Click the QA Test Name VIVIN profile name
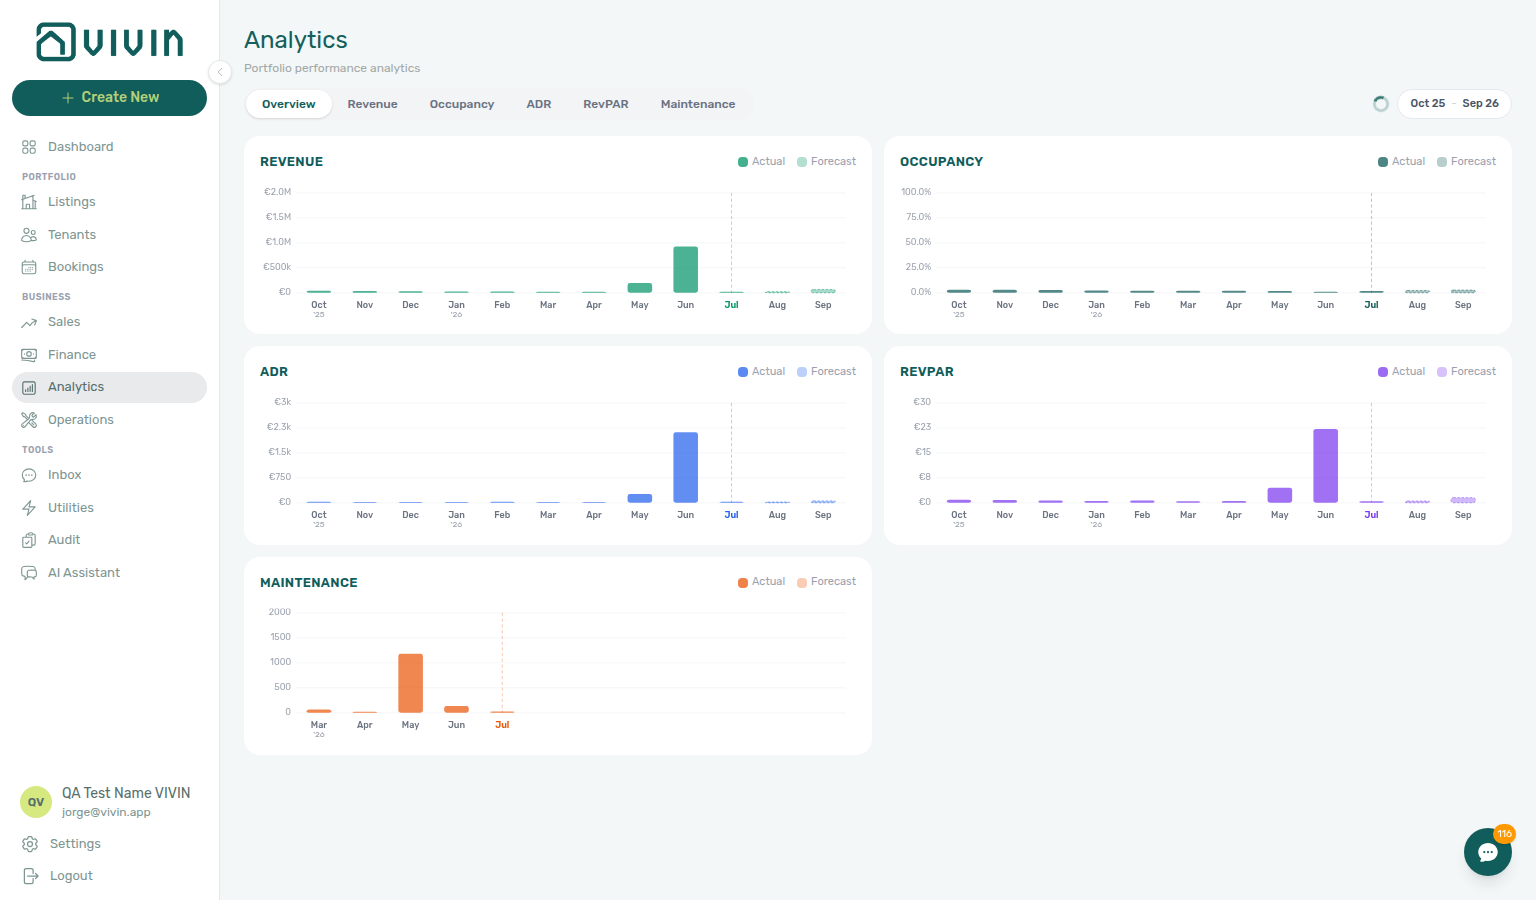The height and width of the screenshot is (900, 1536). pyautogui.click(x=126, y=793)
